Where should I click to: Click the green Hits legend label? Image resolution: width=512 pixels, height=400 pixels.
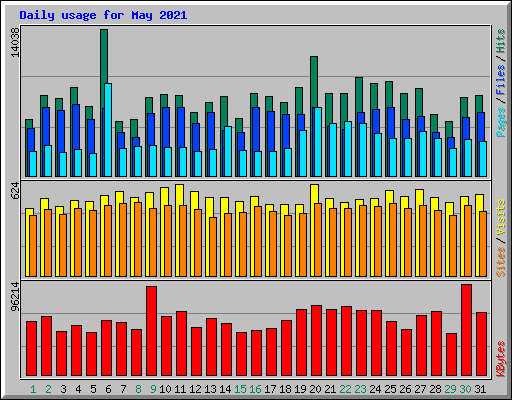pyautogui.click(x=500, y=41)
